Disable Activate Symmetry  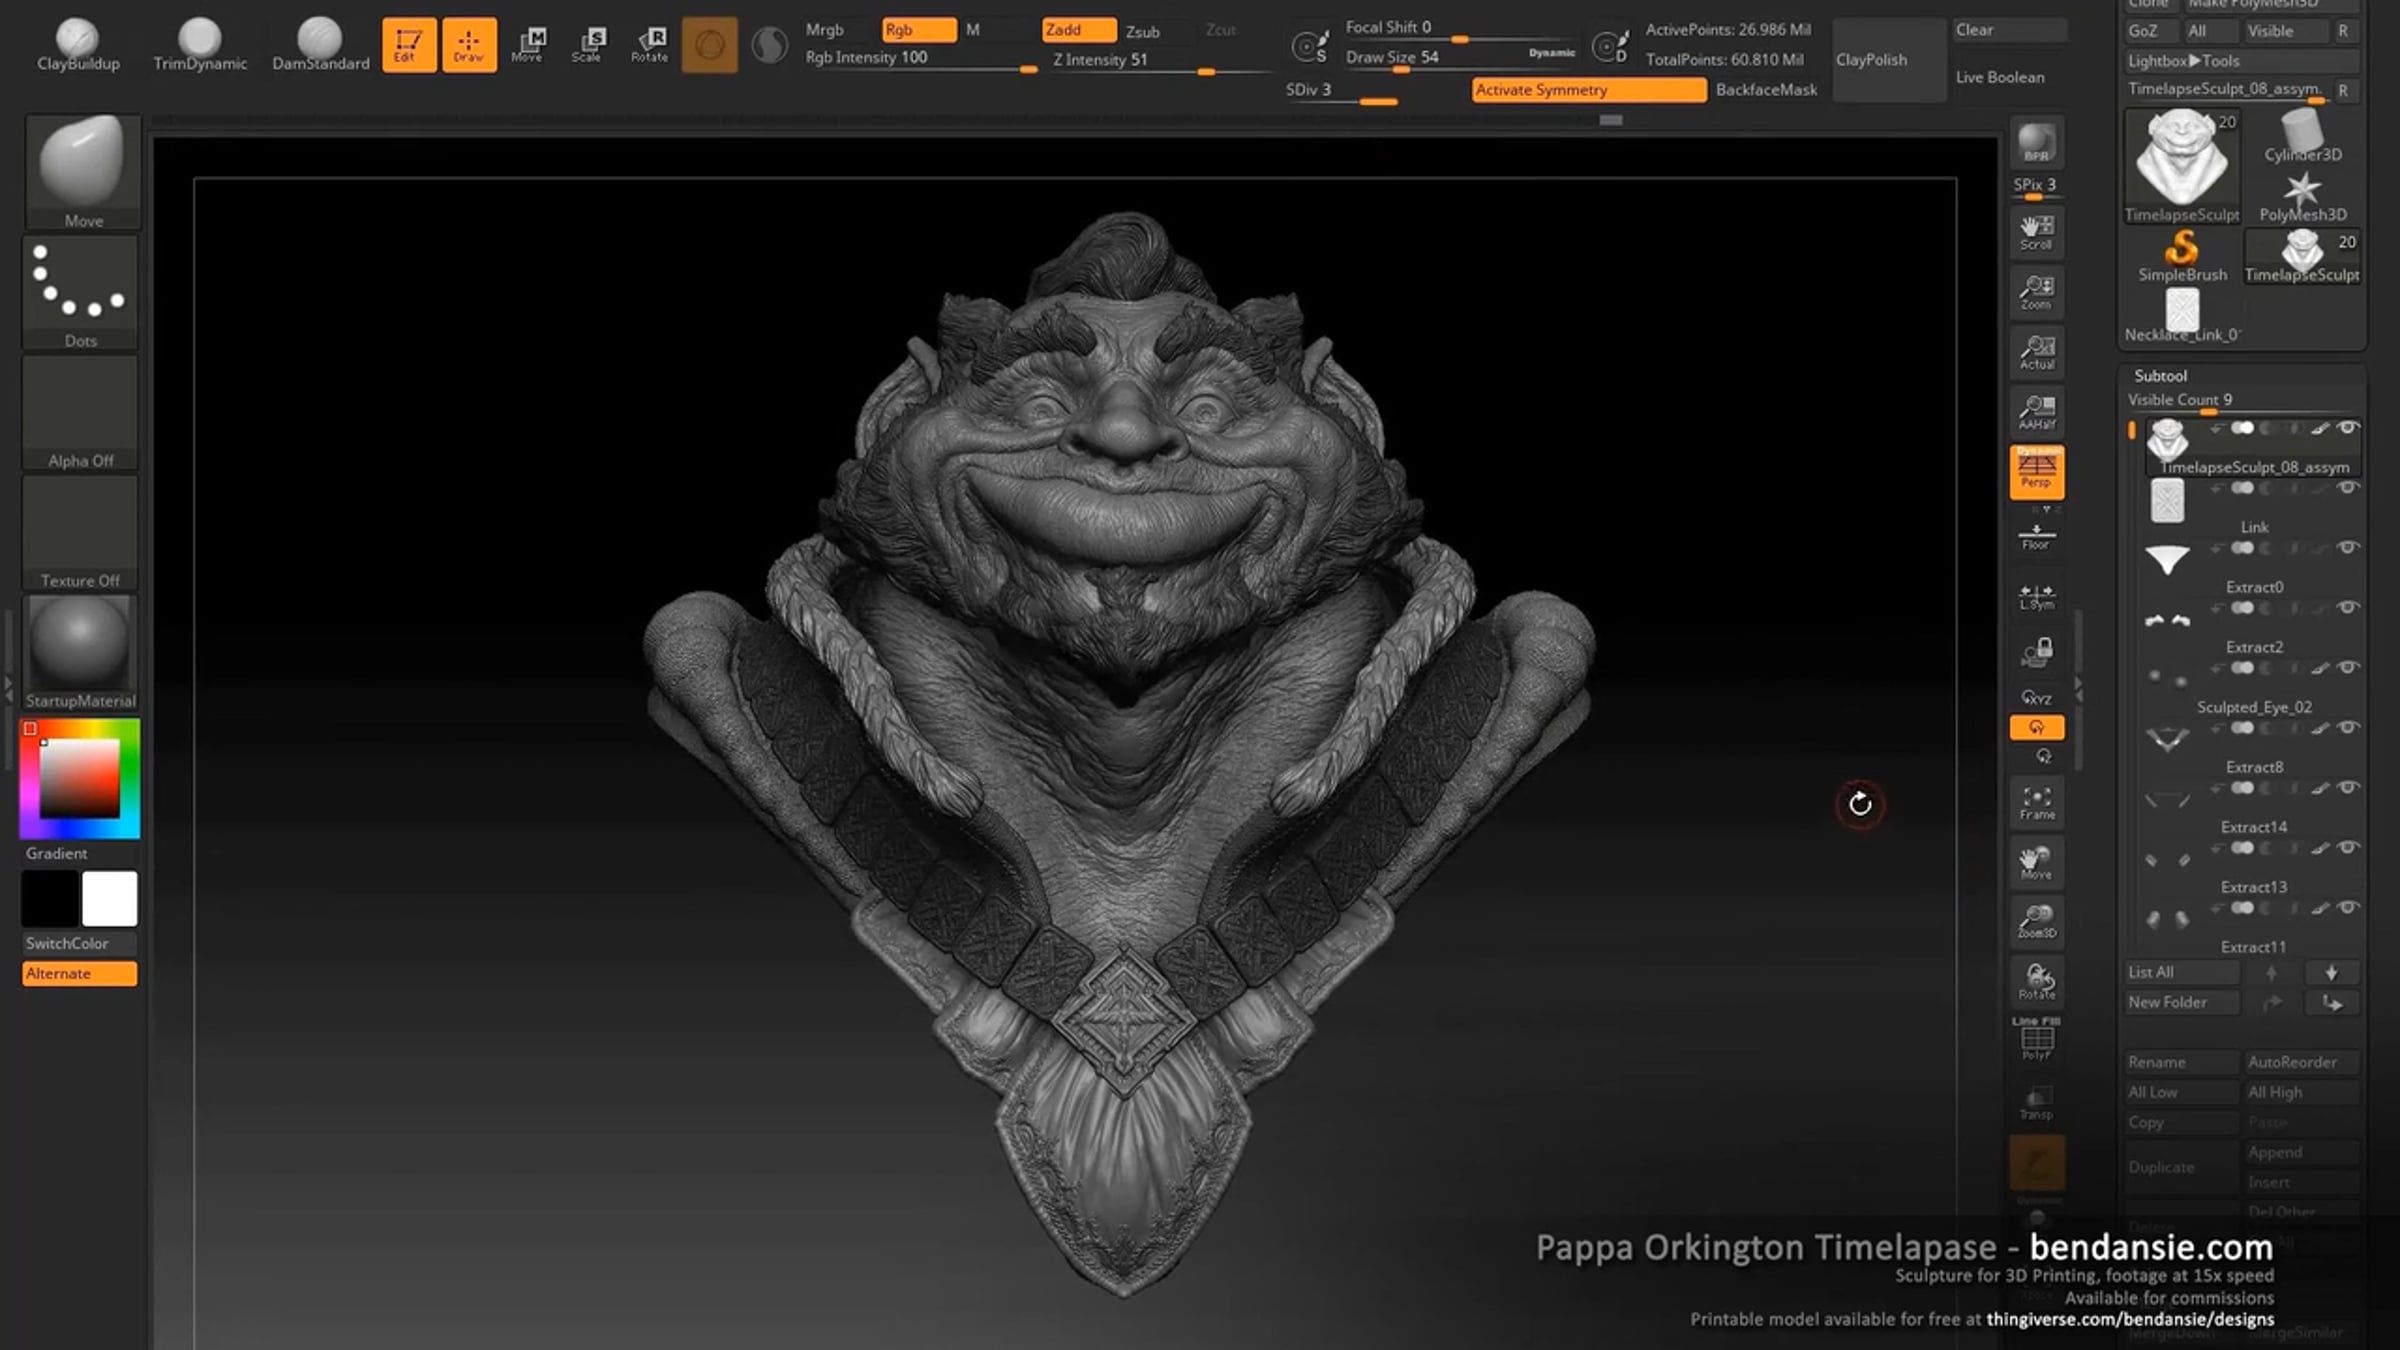[x=1589, y=90]
